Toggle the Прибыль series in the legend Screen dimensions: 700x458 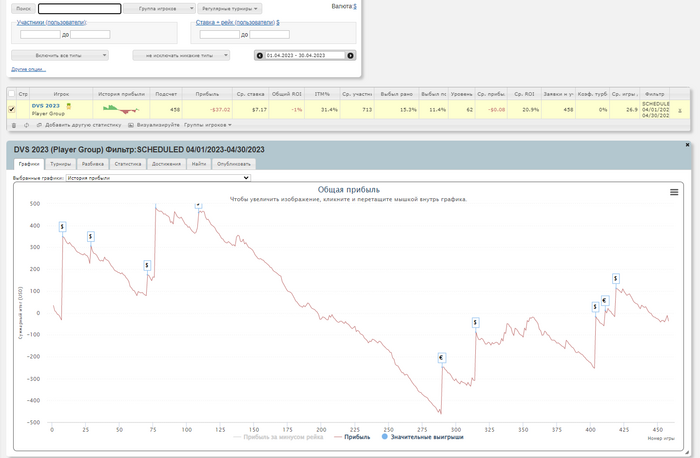tap(352, 437)
